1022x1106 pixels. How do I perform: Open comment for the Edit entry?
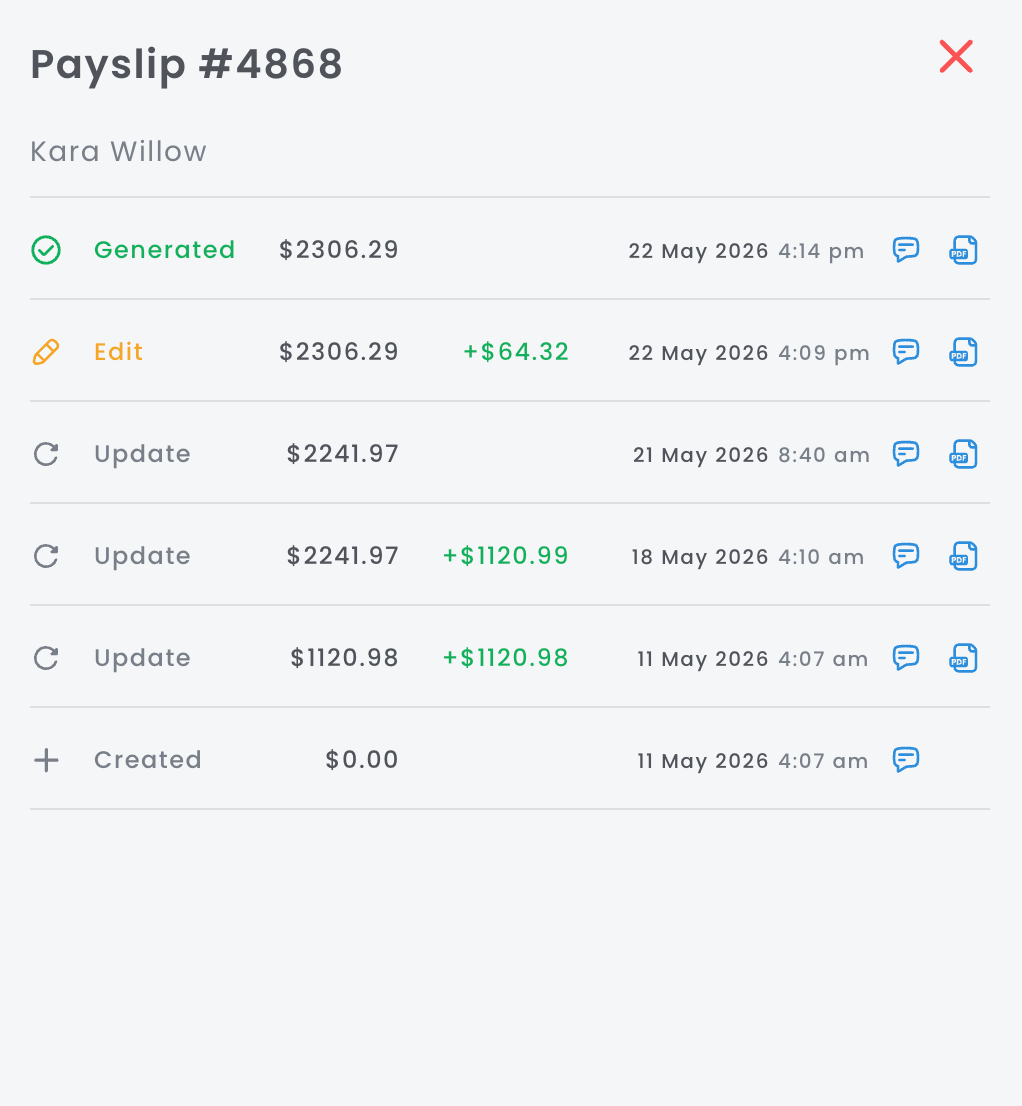(x=906, y=351)
